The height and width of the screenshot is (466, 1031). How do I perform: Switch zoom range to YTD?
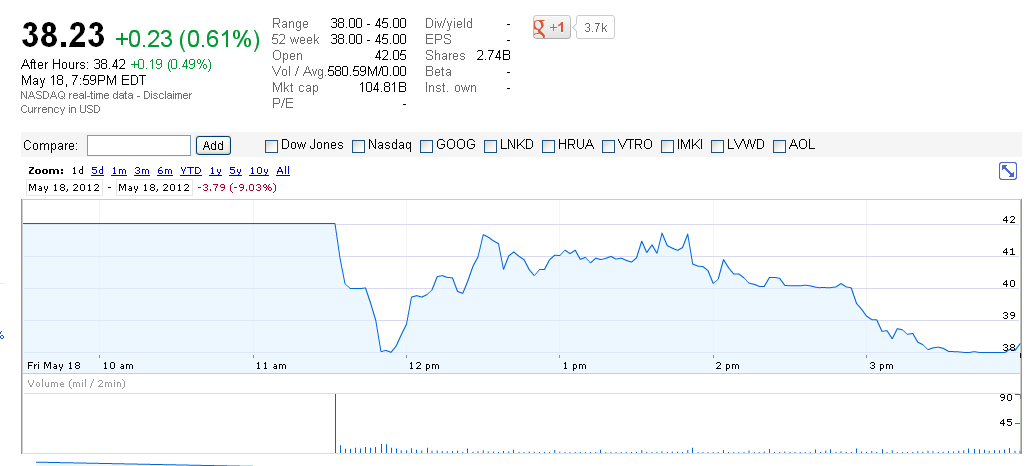click(190, 171)
